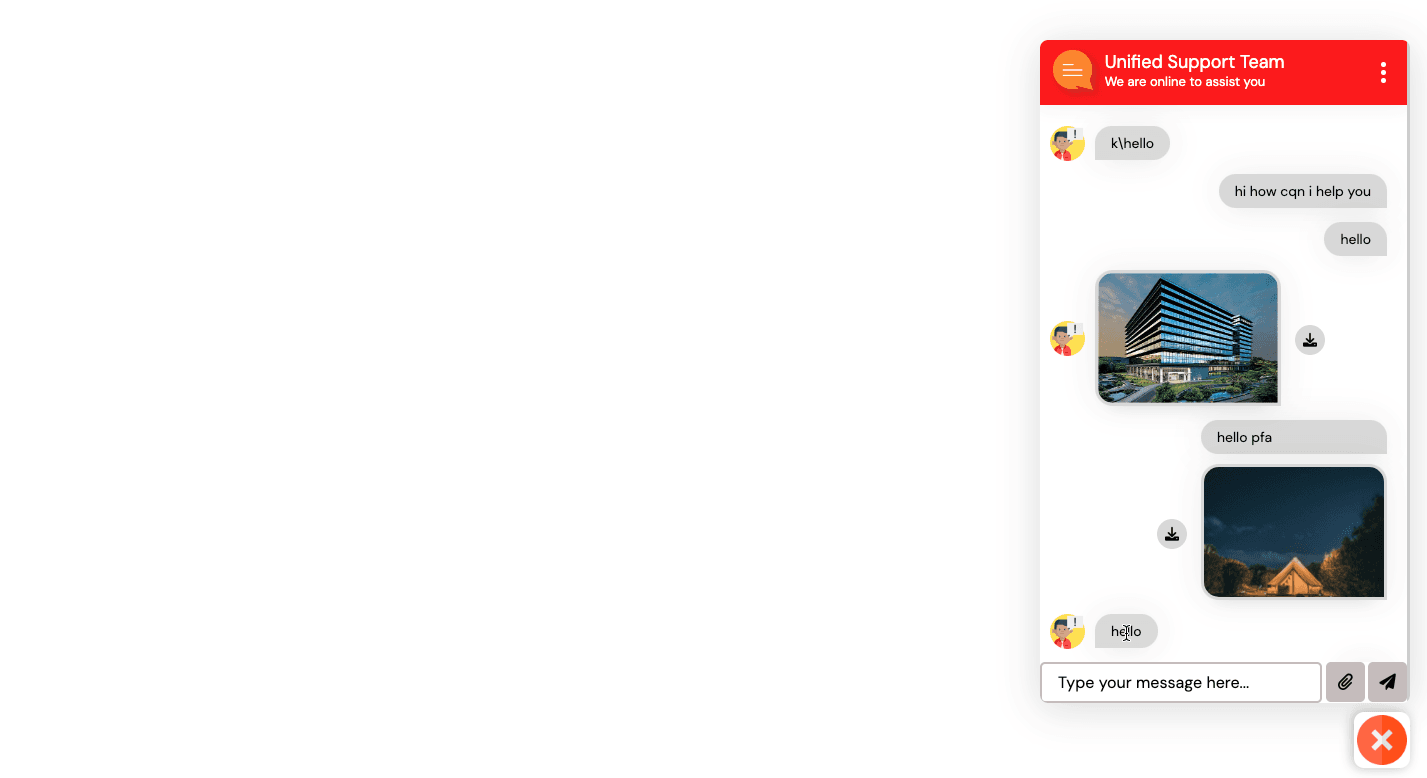Attach a file with the paperclip icon
The width and height of the screenshot is (1427, 778).
click(x=1345, y=682)
